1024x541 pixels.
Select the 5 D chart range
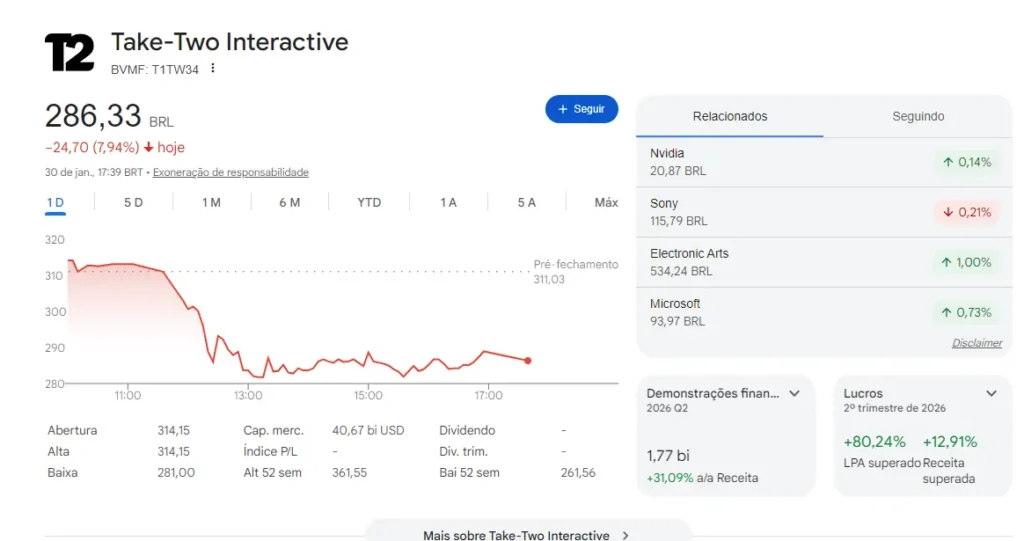pyautogui.click(x=133, y=203)
